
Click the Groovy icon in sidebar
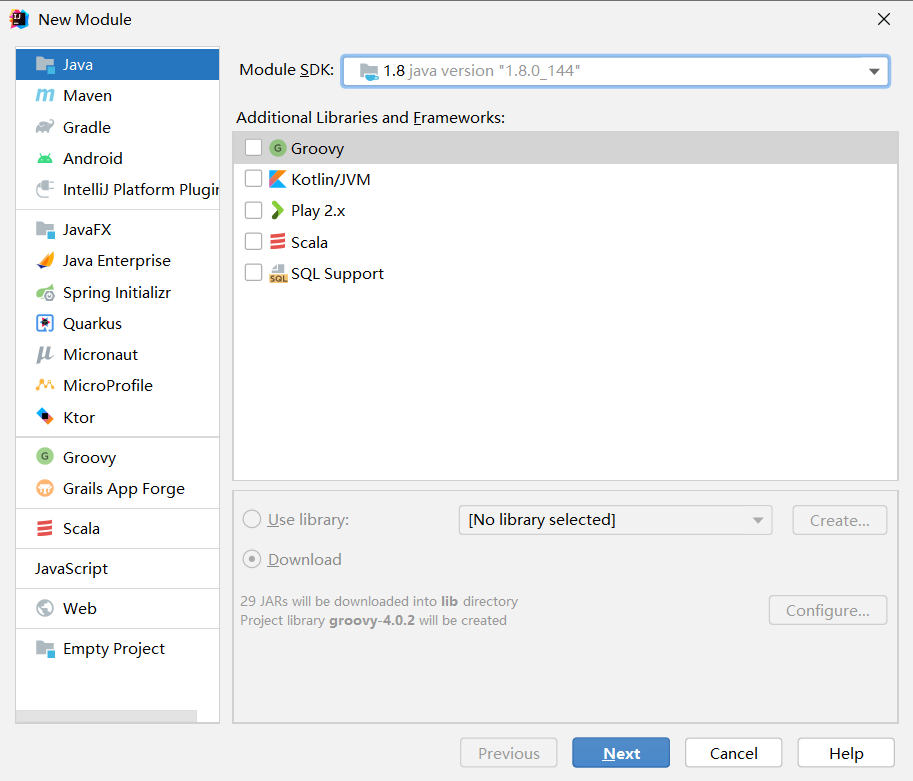pos(45,457)
